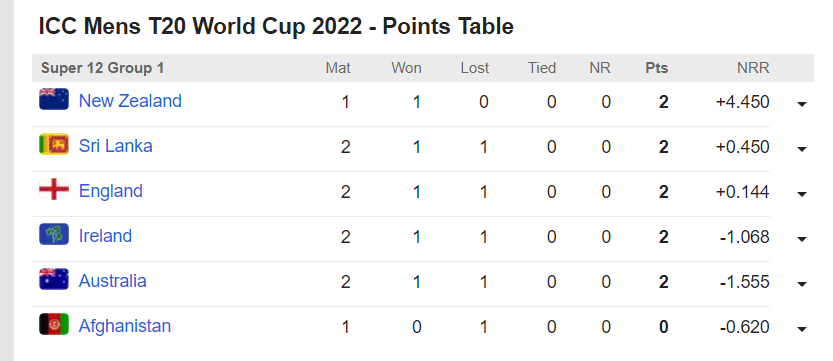Expand the Australia row details arrow

coord(802,285)
